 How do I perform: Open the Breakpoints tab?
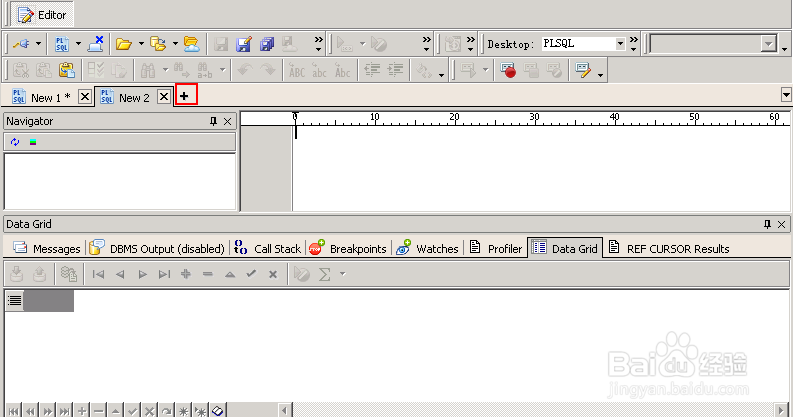pyautogui.click(x=347, y=248)
